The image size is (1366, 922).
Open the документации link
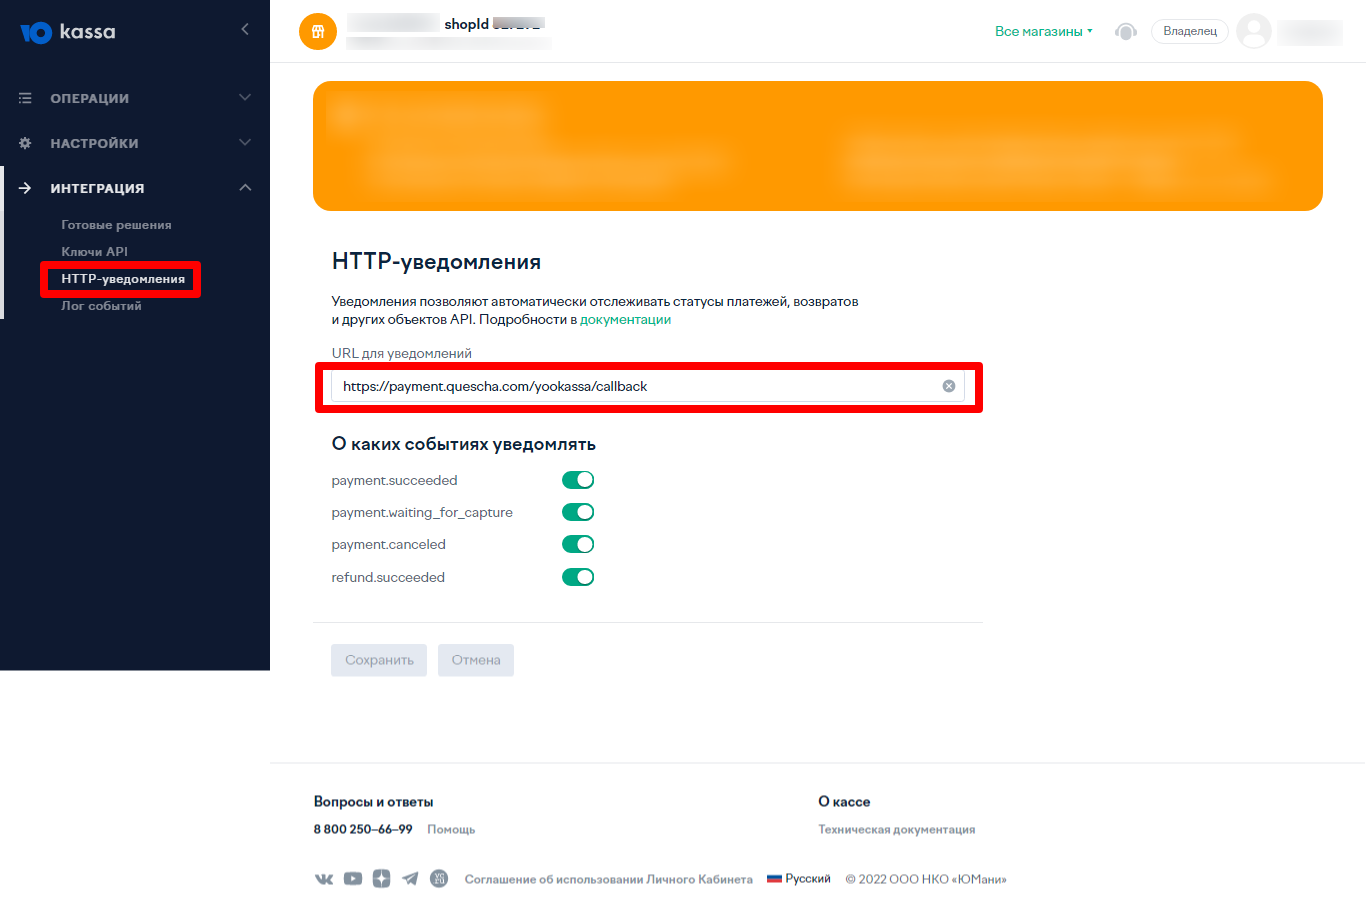pyautogui.click(x=625, y=320)
